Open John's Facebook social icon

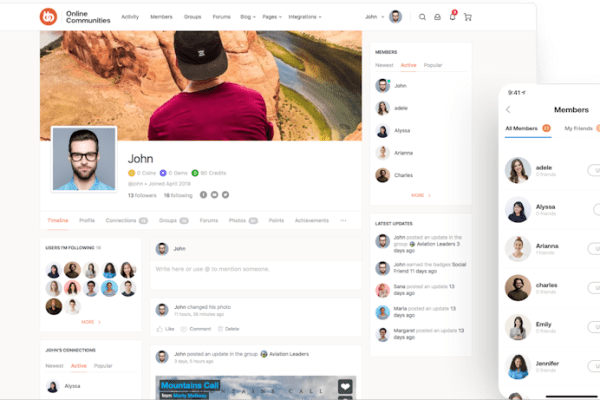[203, 195]
